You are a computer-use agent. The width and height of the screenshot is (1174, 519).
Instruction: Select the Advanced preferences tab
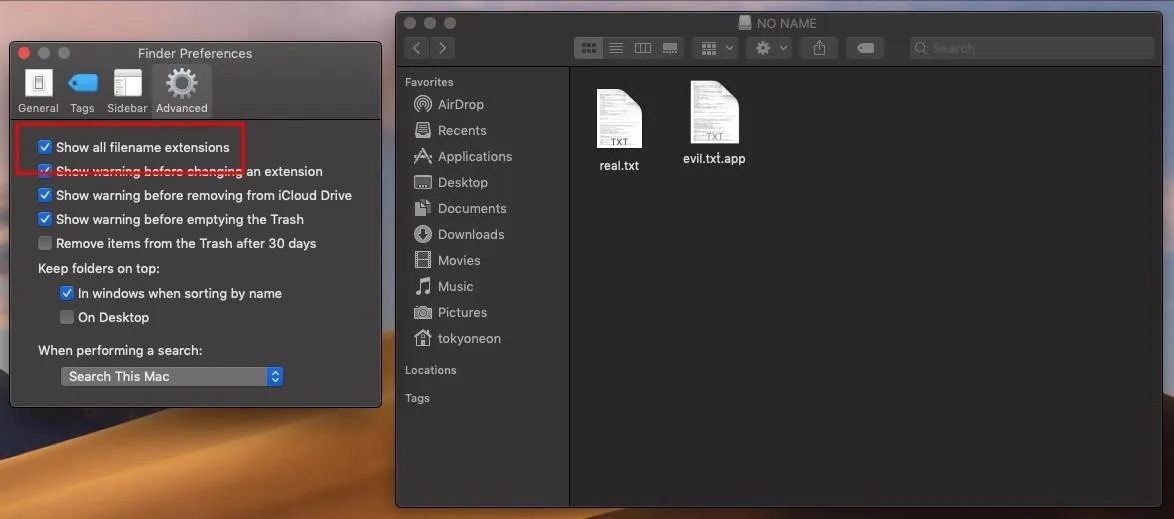pyautogui.click(x=182, y=91)
